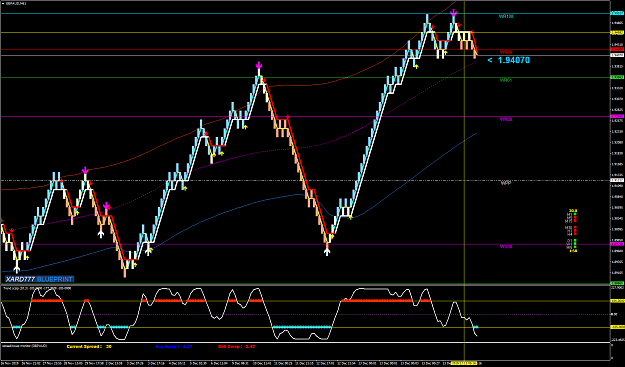The height and width of the screenshot is (367, 625).
Task: Click the blue Buy Swap value
Action: [x=174, y=347]
